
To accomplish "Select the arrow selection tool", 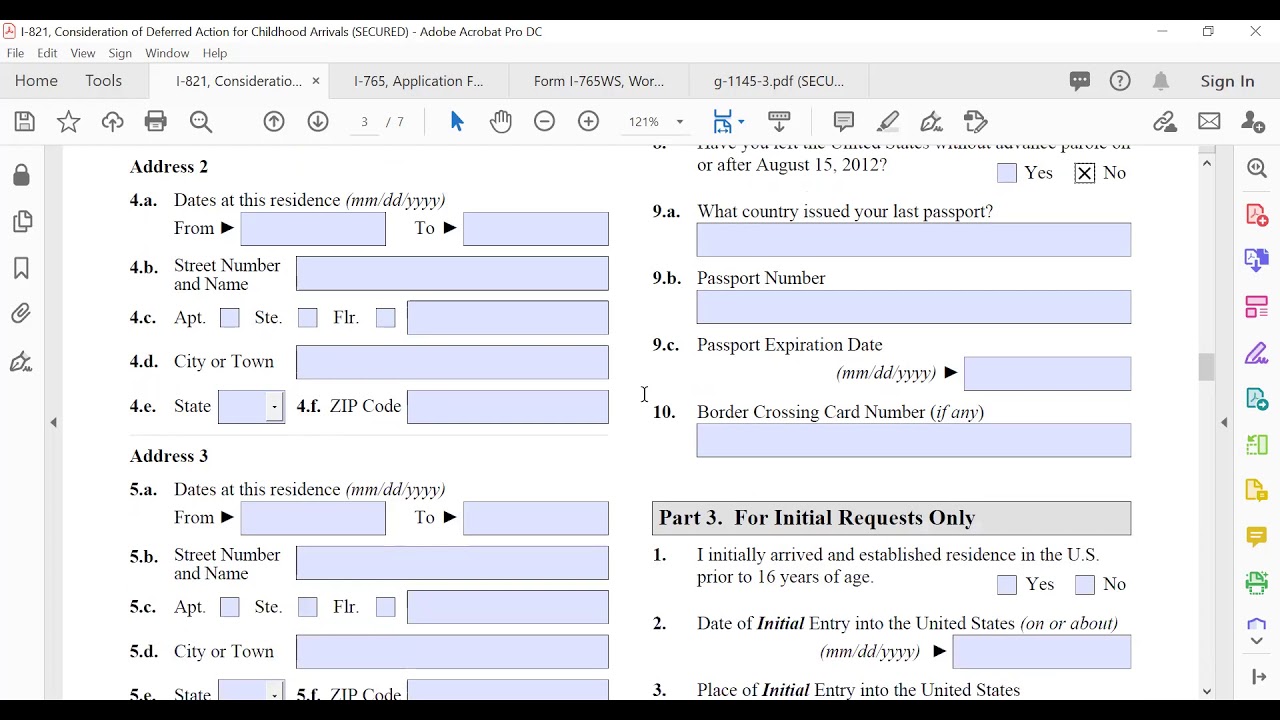I will 457,122.
